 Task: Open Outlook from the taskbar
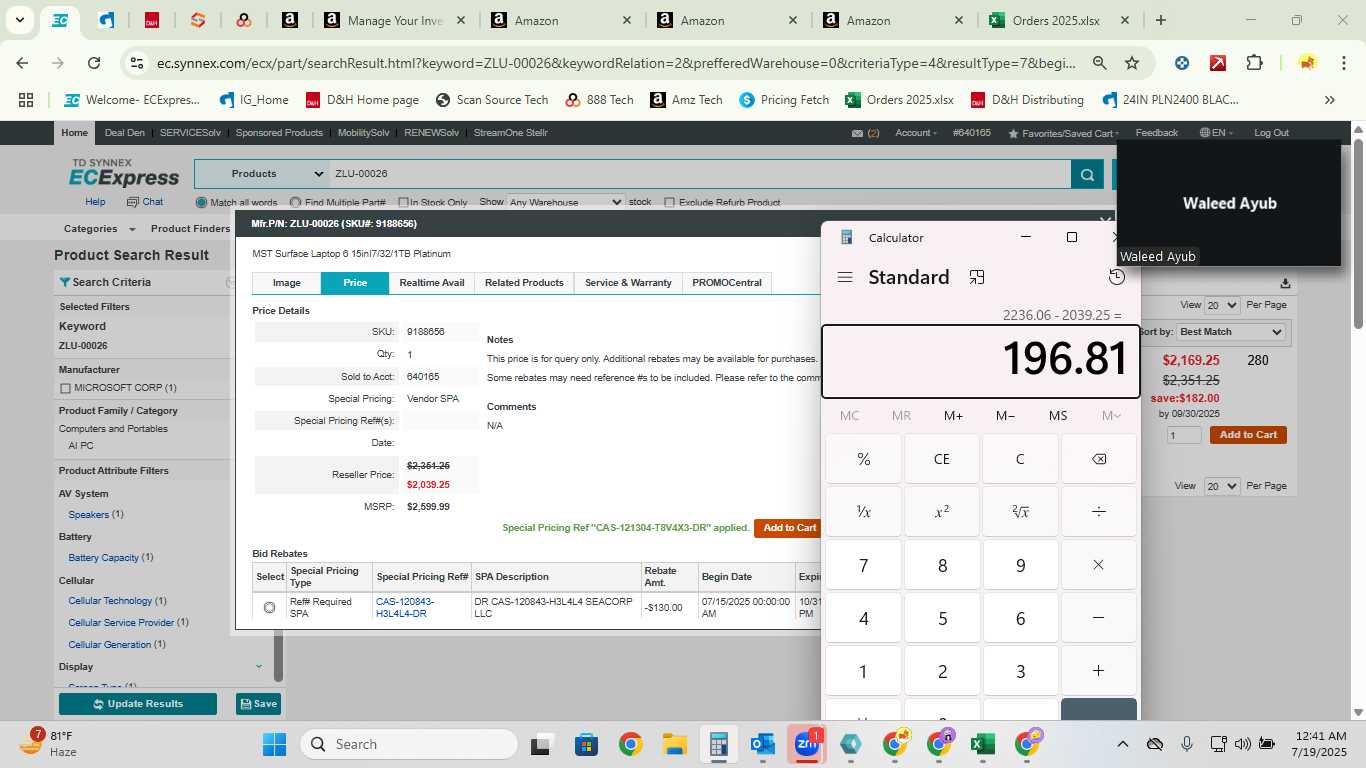click(763, 744)
